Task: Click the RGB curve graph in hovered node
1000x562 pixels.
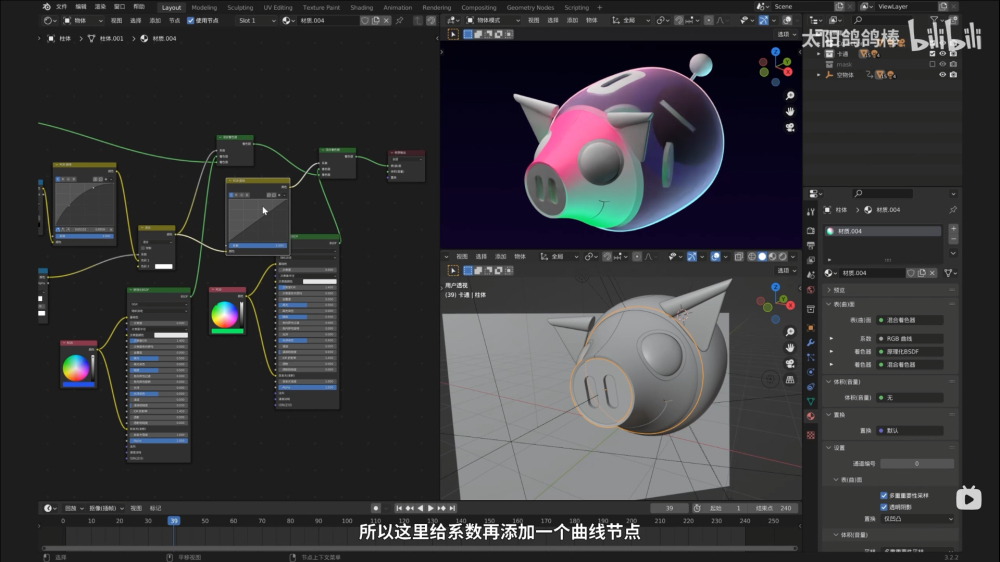Action: coord(258,219)
